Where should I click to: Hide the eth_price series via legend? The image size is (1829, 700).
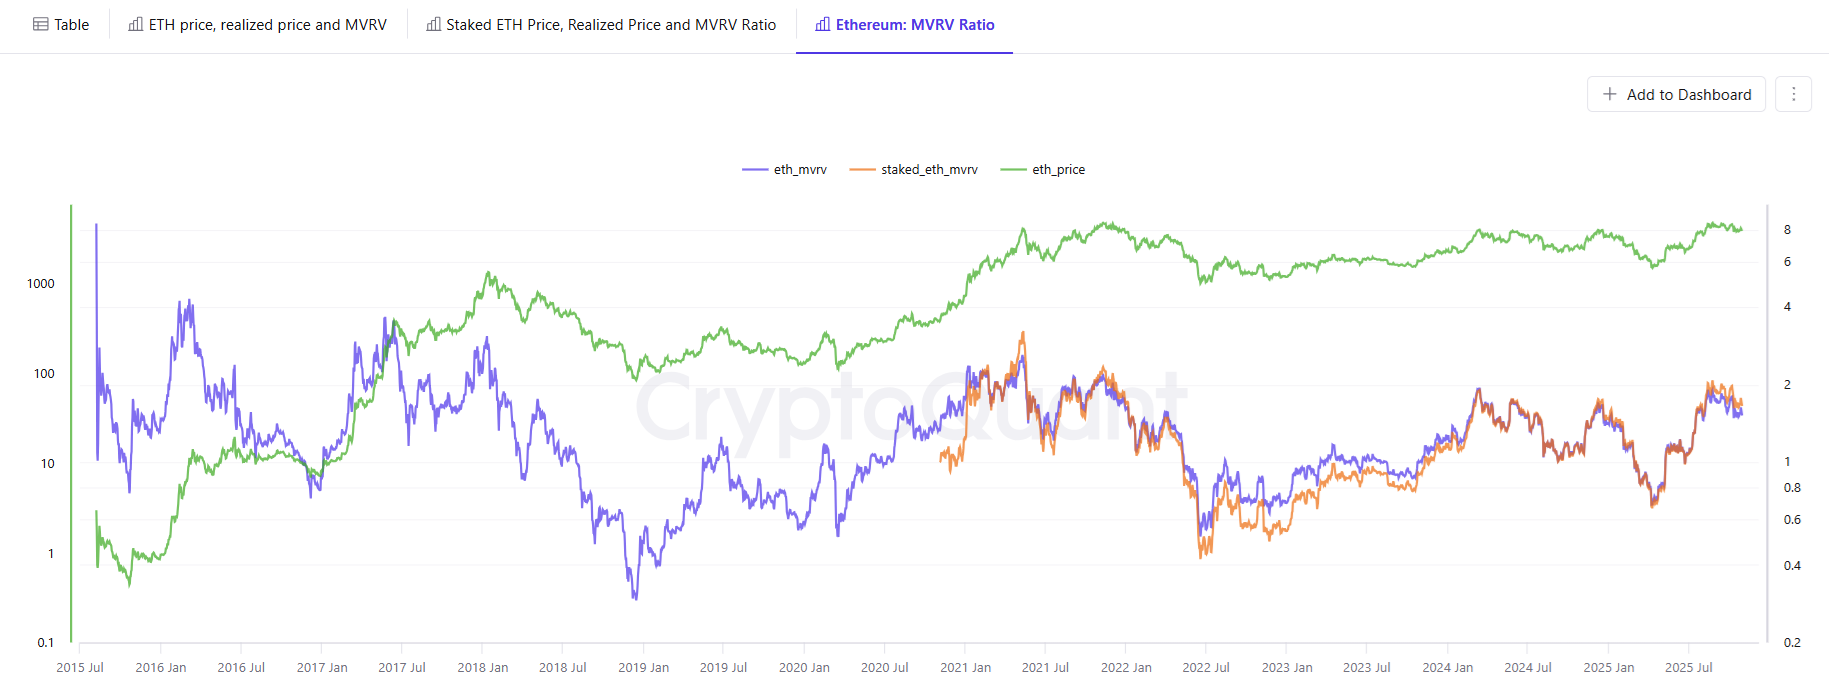[x=1058, y=170]
